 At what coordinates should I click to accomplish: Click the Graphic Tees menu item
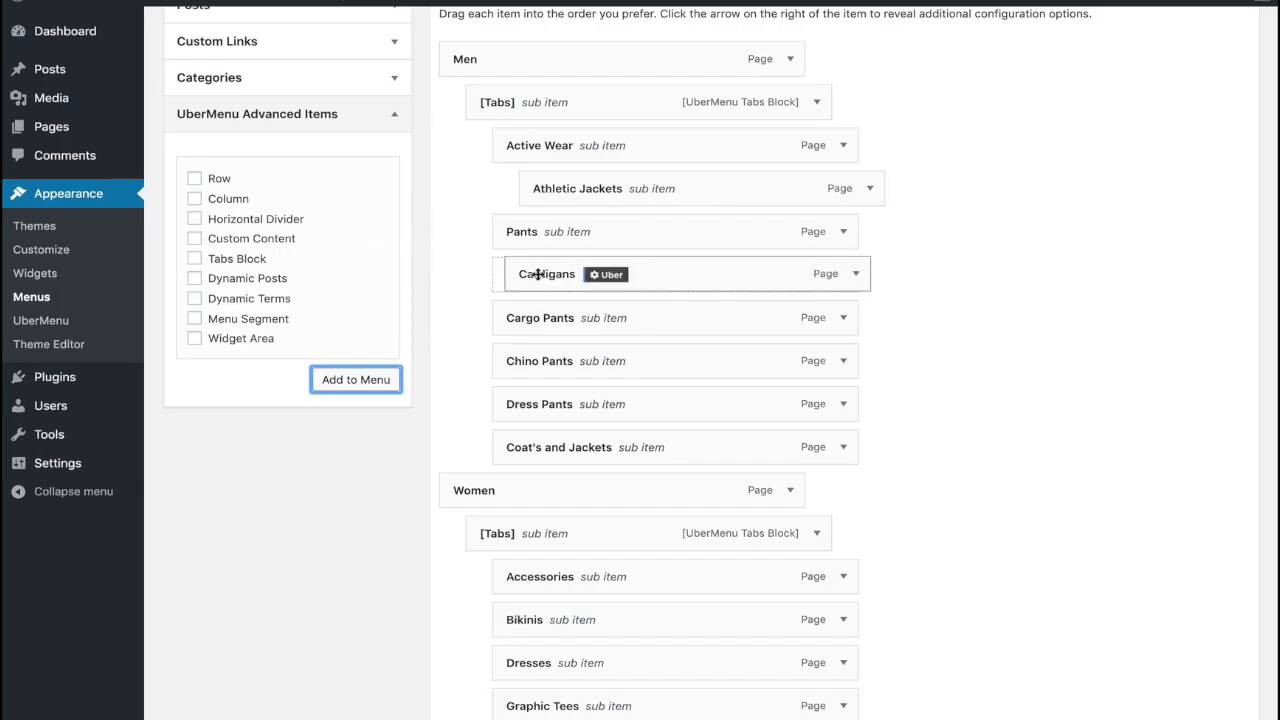(x=675, y=705)
